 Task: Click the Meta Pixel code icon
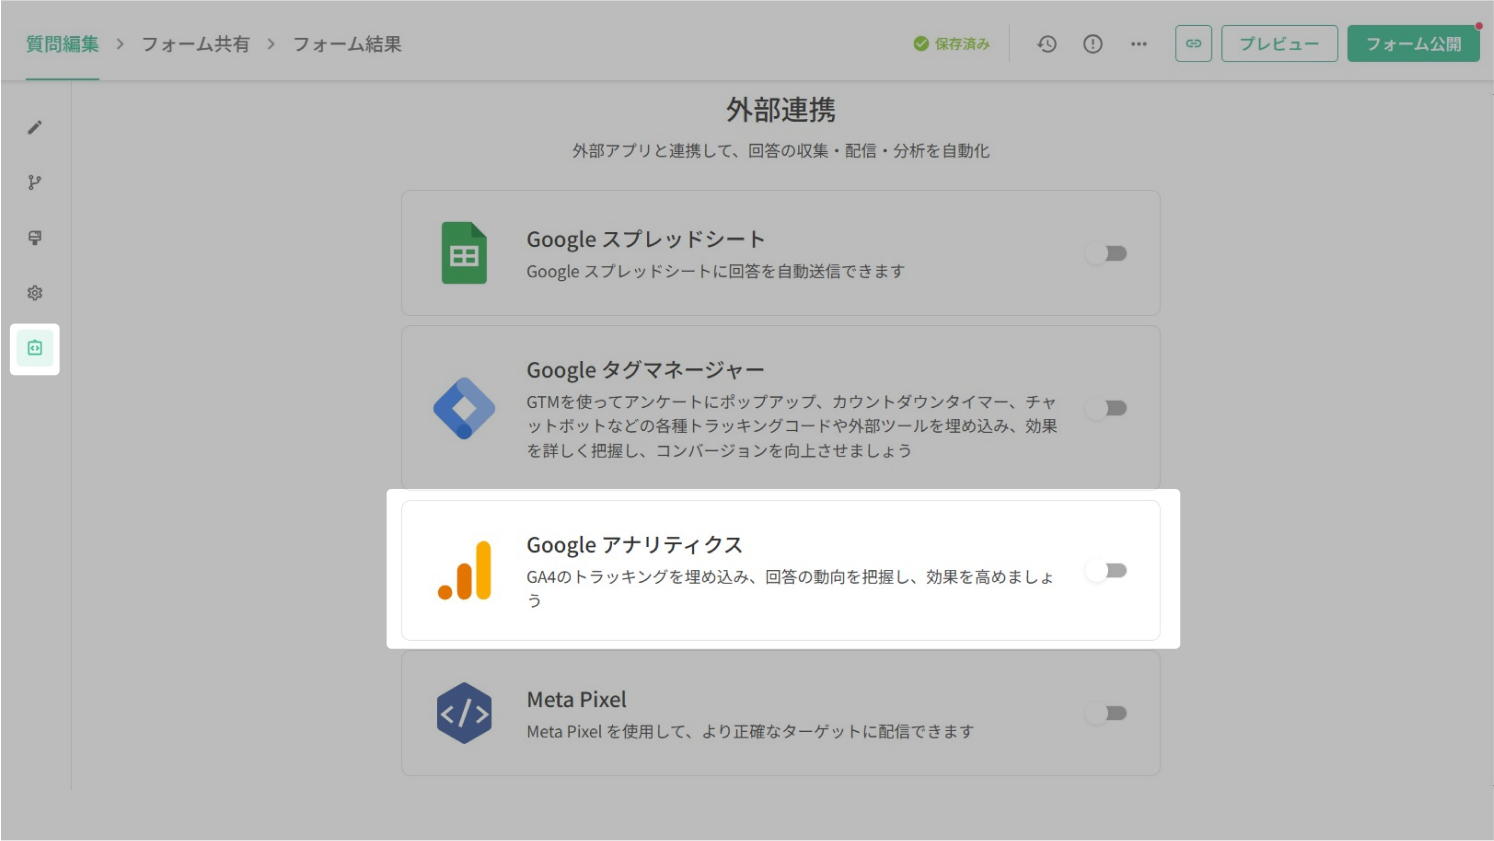(x=464, y=713)
